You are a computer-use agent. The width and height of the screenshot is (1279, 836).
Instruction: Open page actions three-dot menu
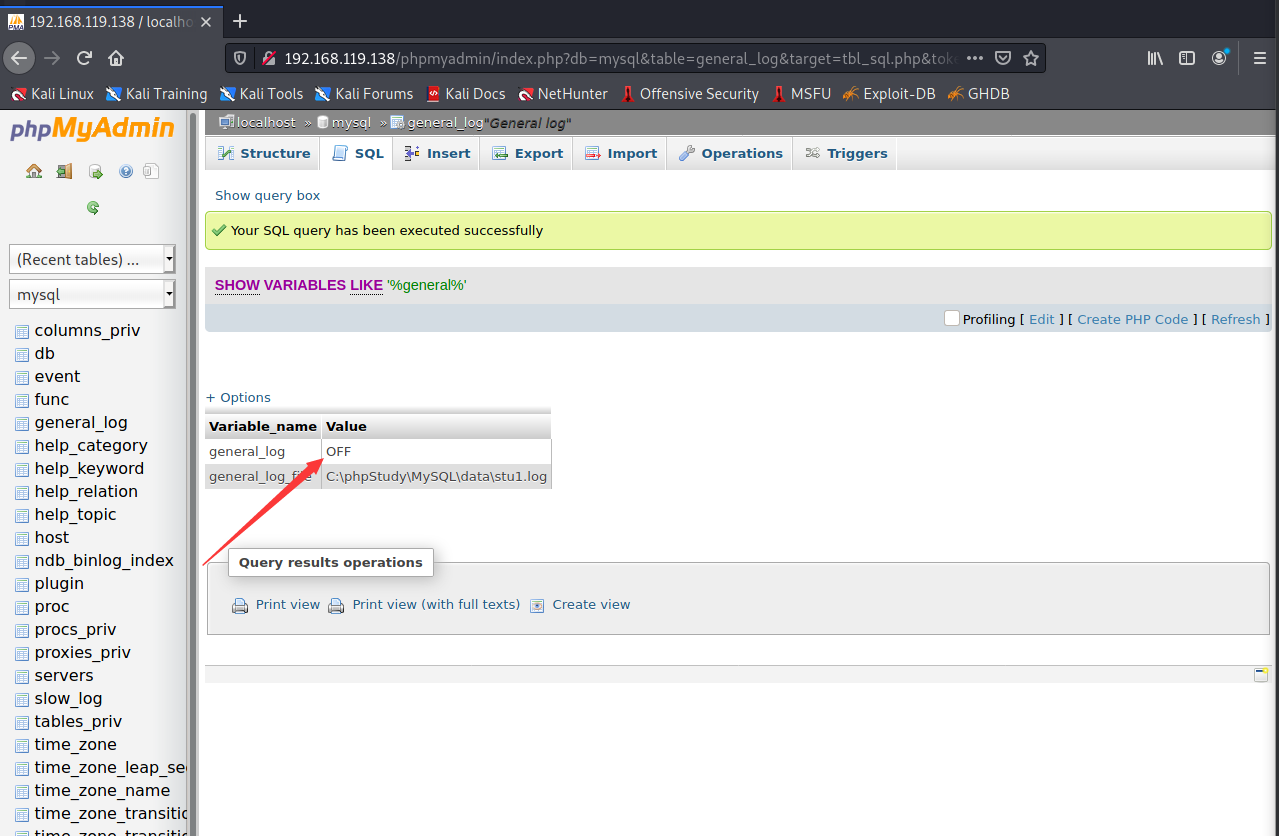coord(975,58)
